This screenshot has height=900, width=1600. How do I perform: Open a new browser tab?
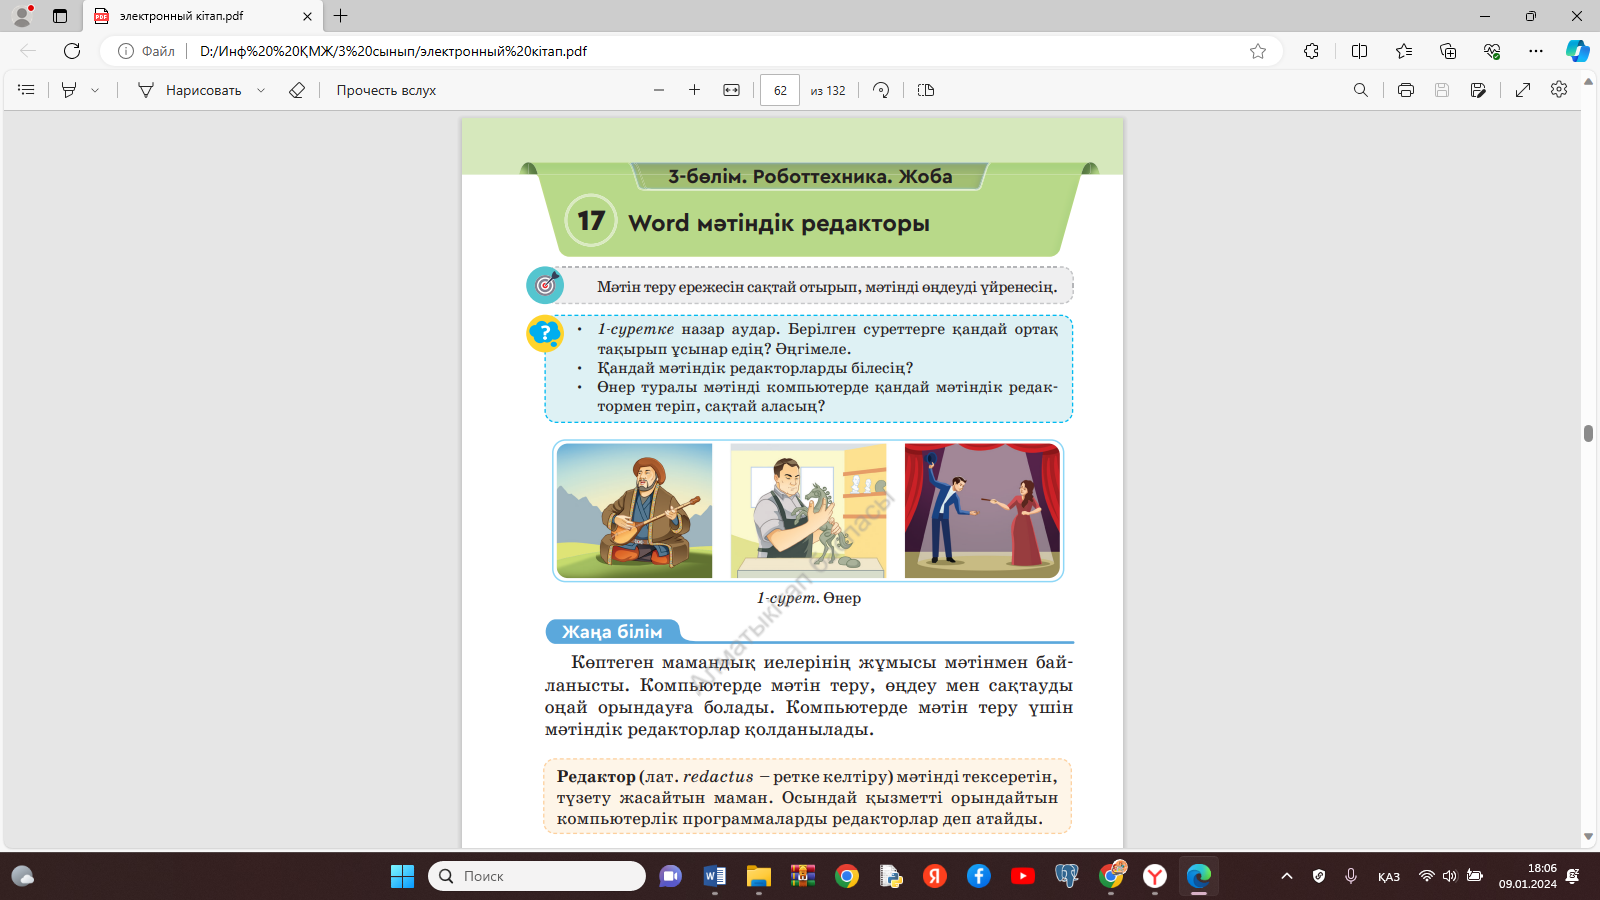pos(341,16)
